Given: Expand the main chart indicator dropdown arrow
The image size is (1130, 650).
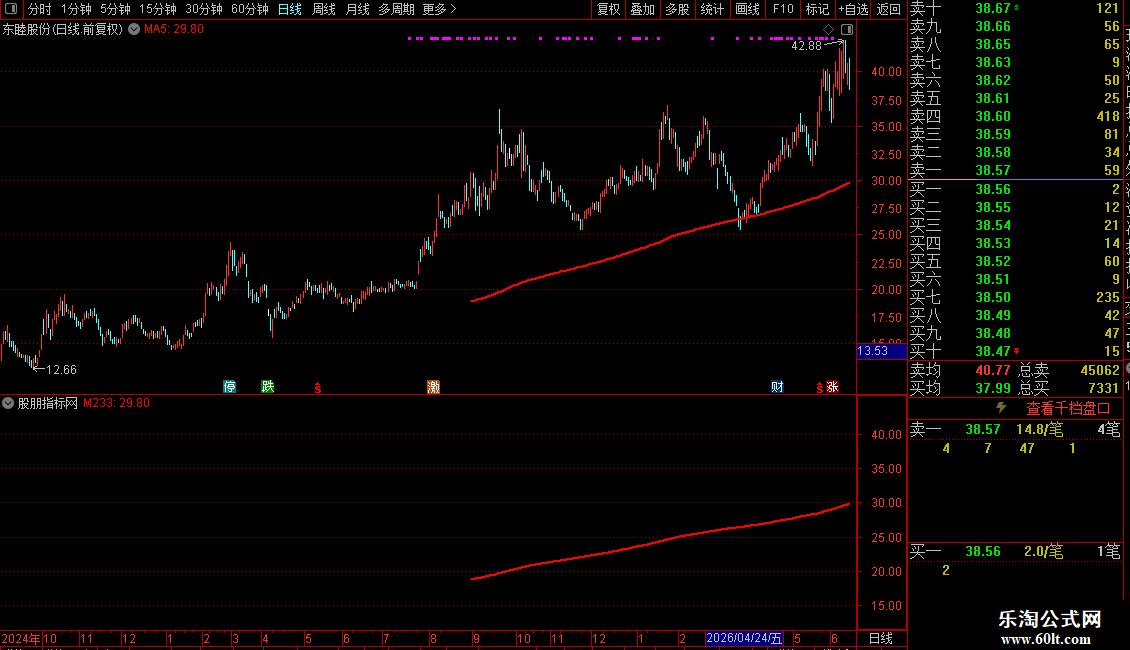Looking at the screenshot, I should pos(134,30).
